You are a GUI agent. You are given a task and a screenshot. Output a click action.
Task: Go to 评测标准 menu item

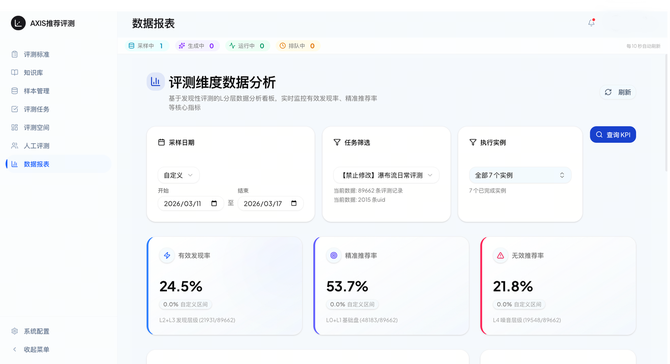click(58, 54)
